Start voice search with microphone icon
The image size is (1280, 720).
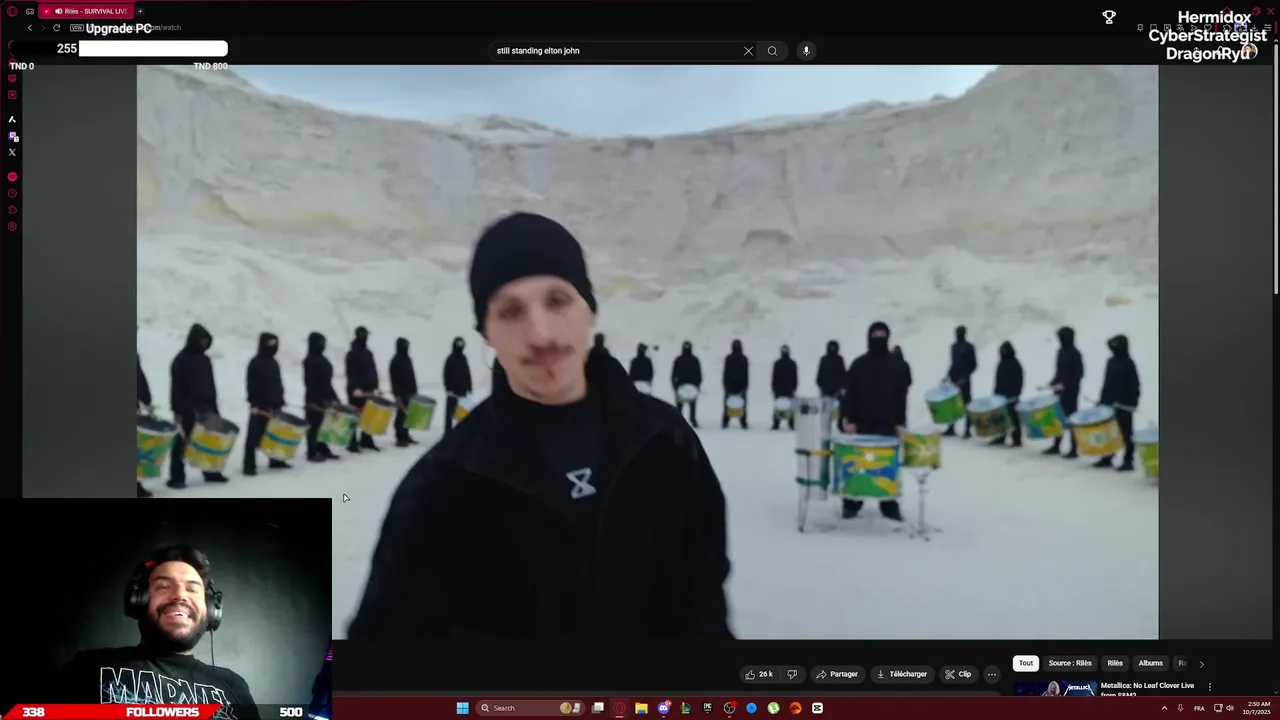click(x=806, y=51)
